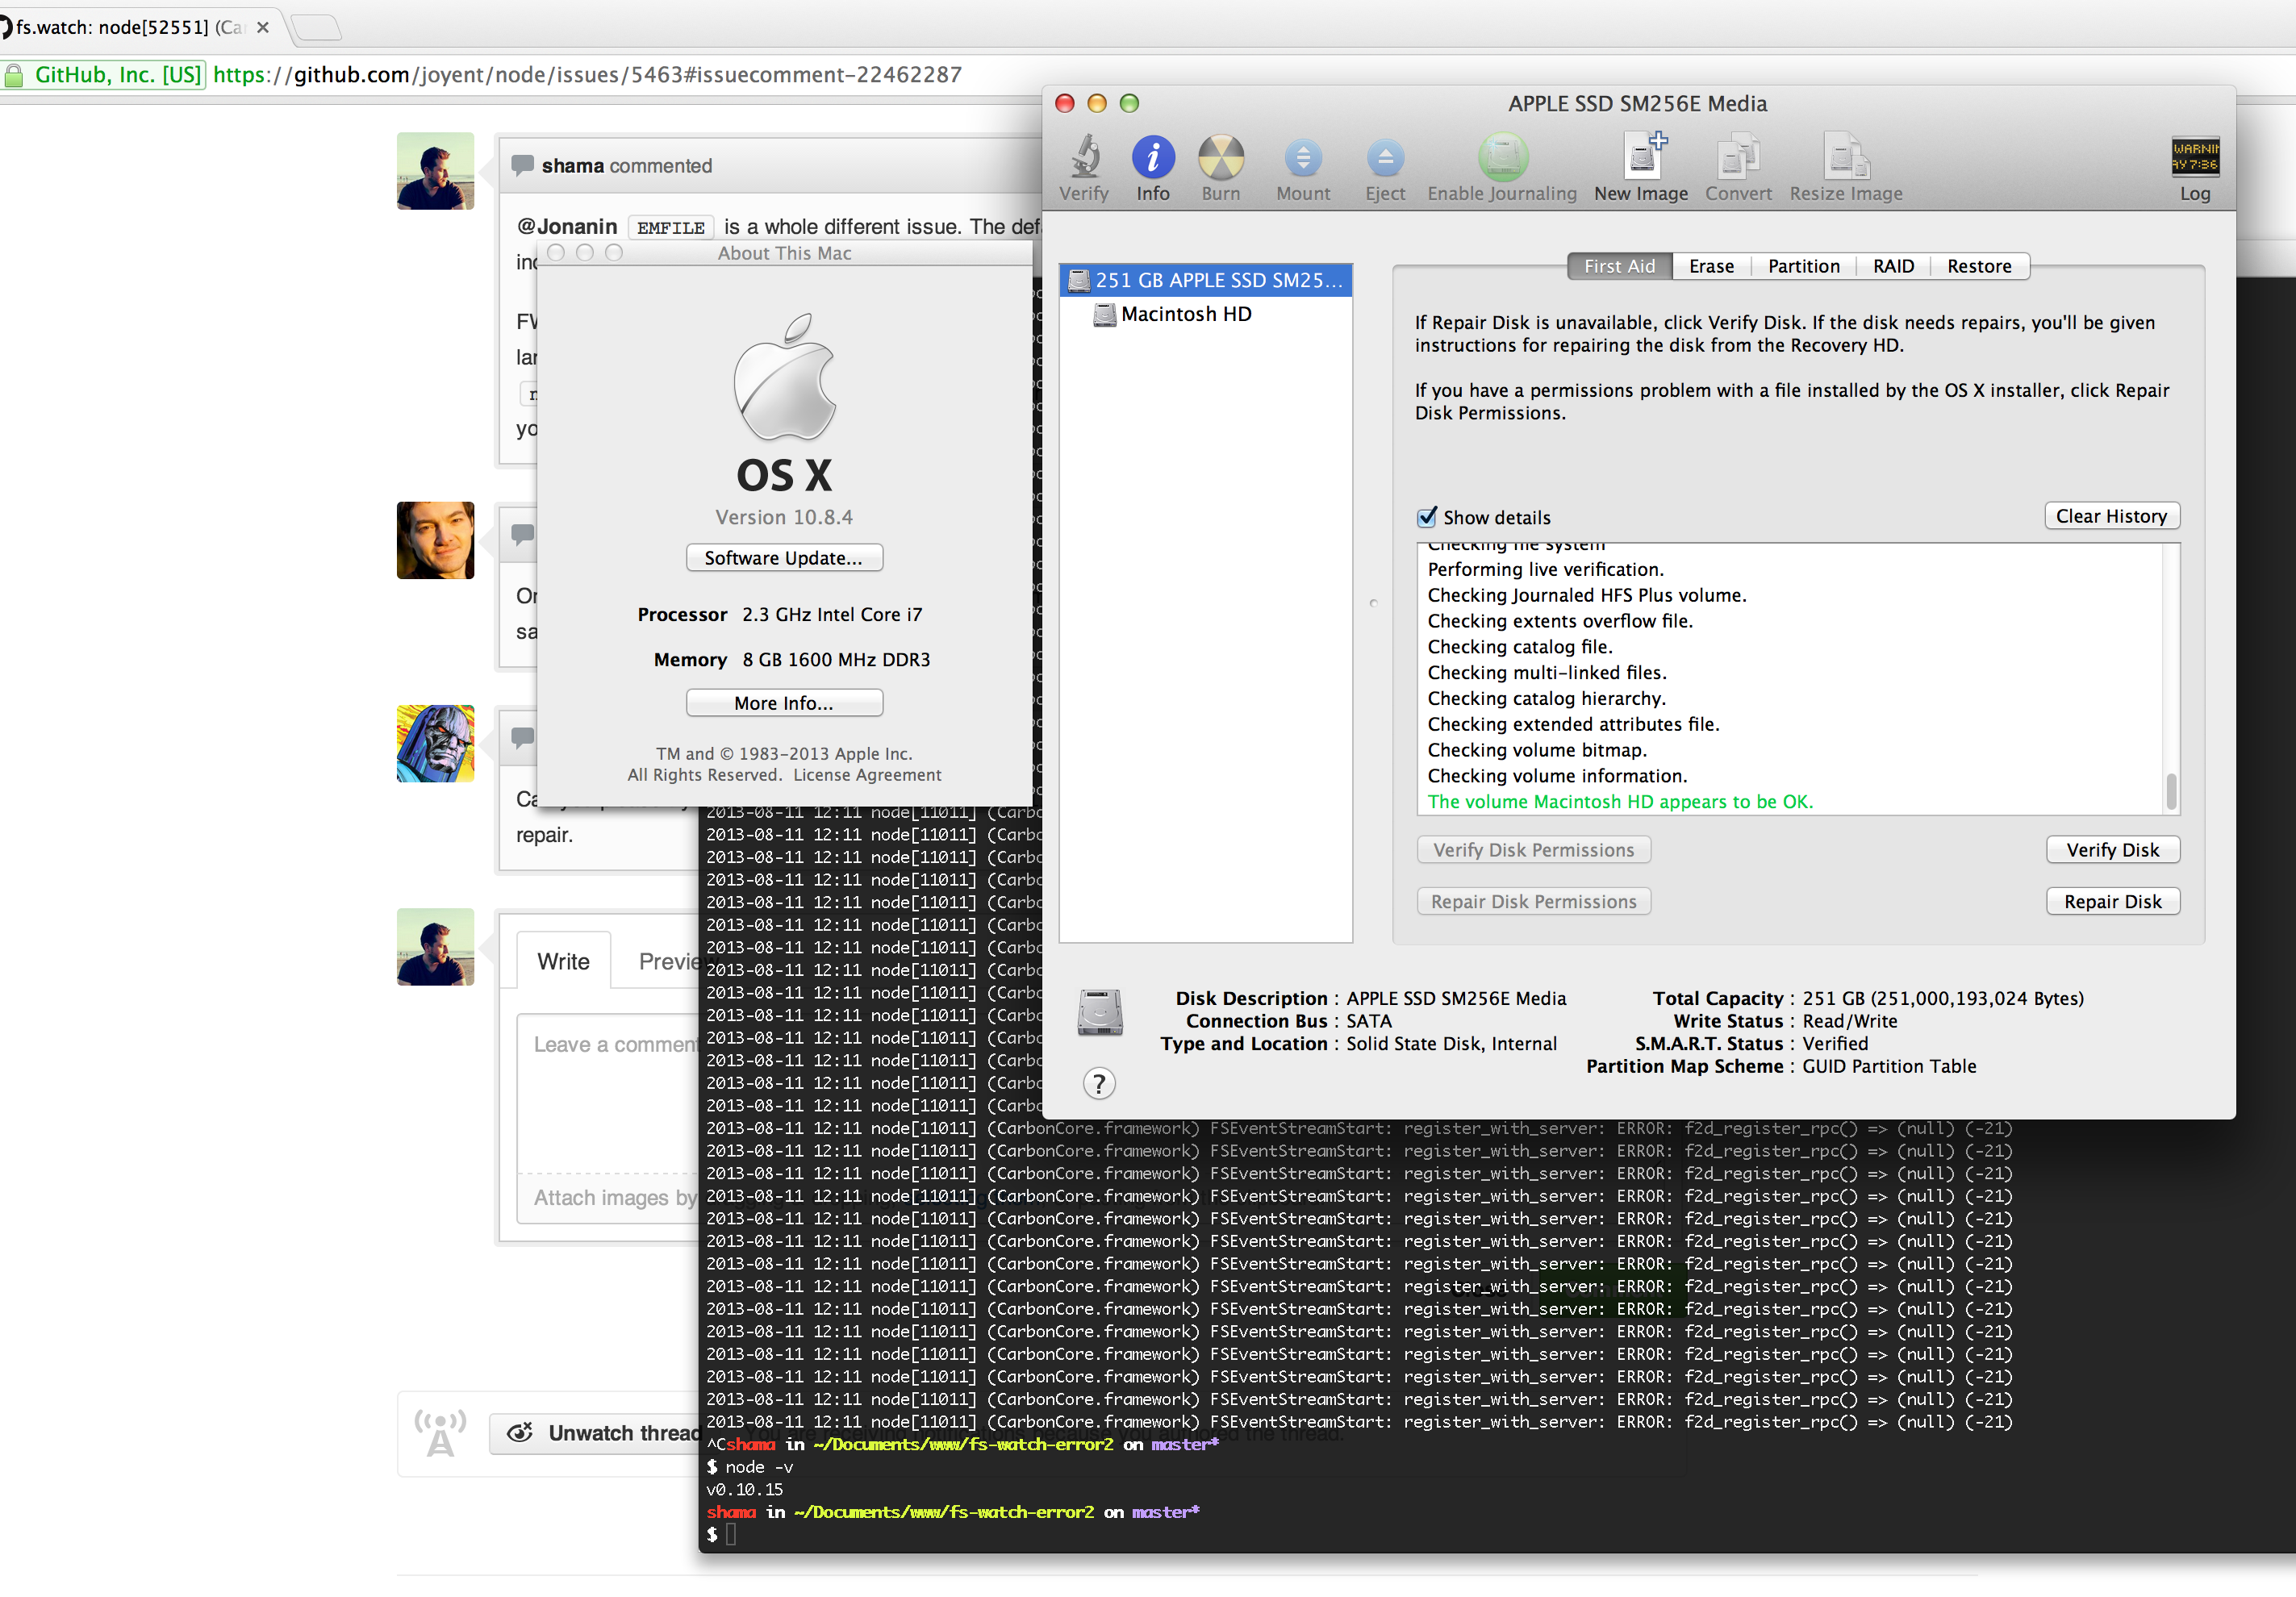Click Software Update in About This Mac
2296x1597 pixels.
point(783,558)
